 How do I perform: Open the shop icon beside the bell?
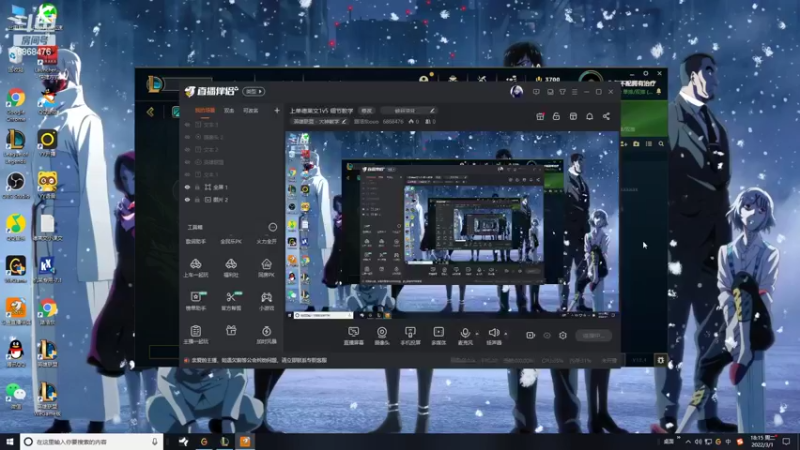click(573, 116)
